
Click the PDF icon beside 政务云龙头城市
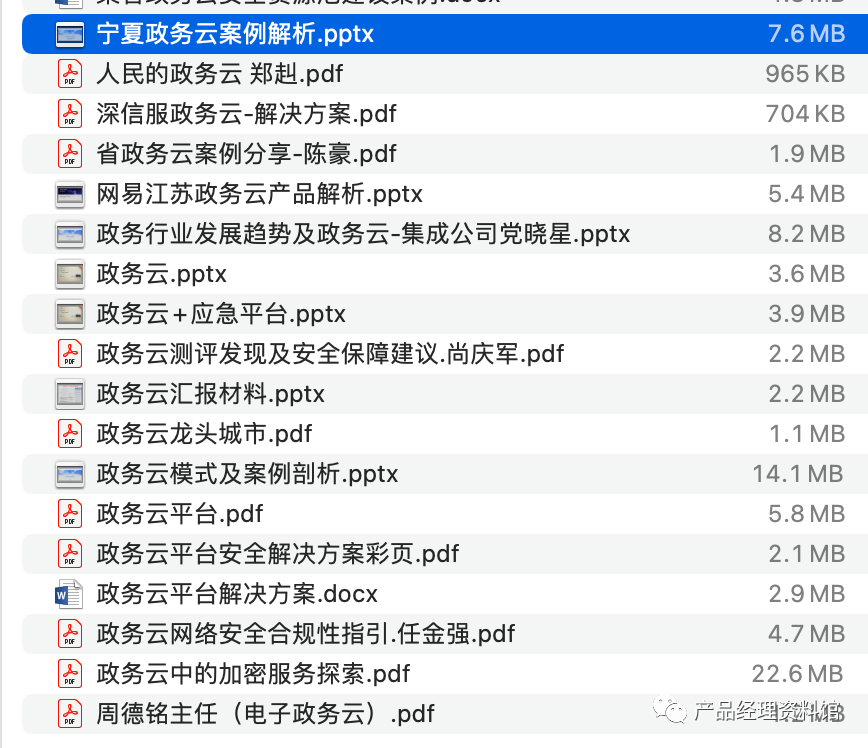coord(70,434)
